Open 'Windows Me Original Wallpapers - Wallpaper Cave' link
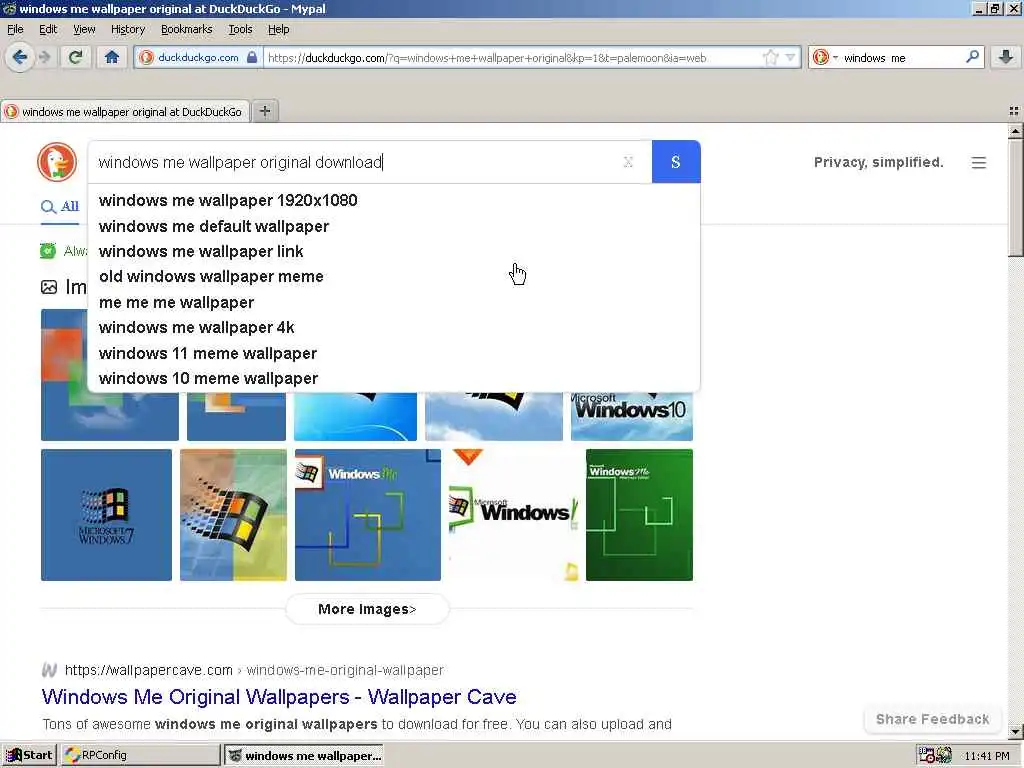This screenshot has height=768, width=1024. [x=279, y=697]
